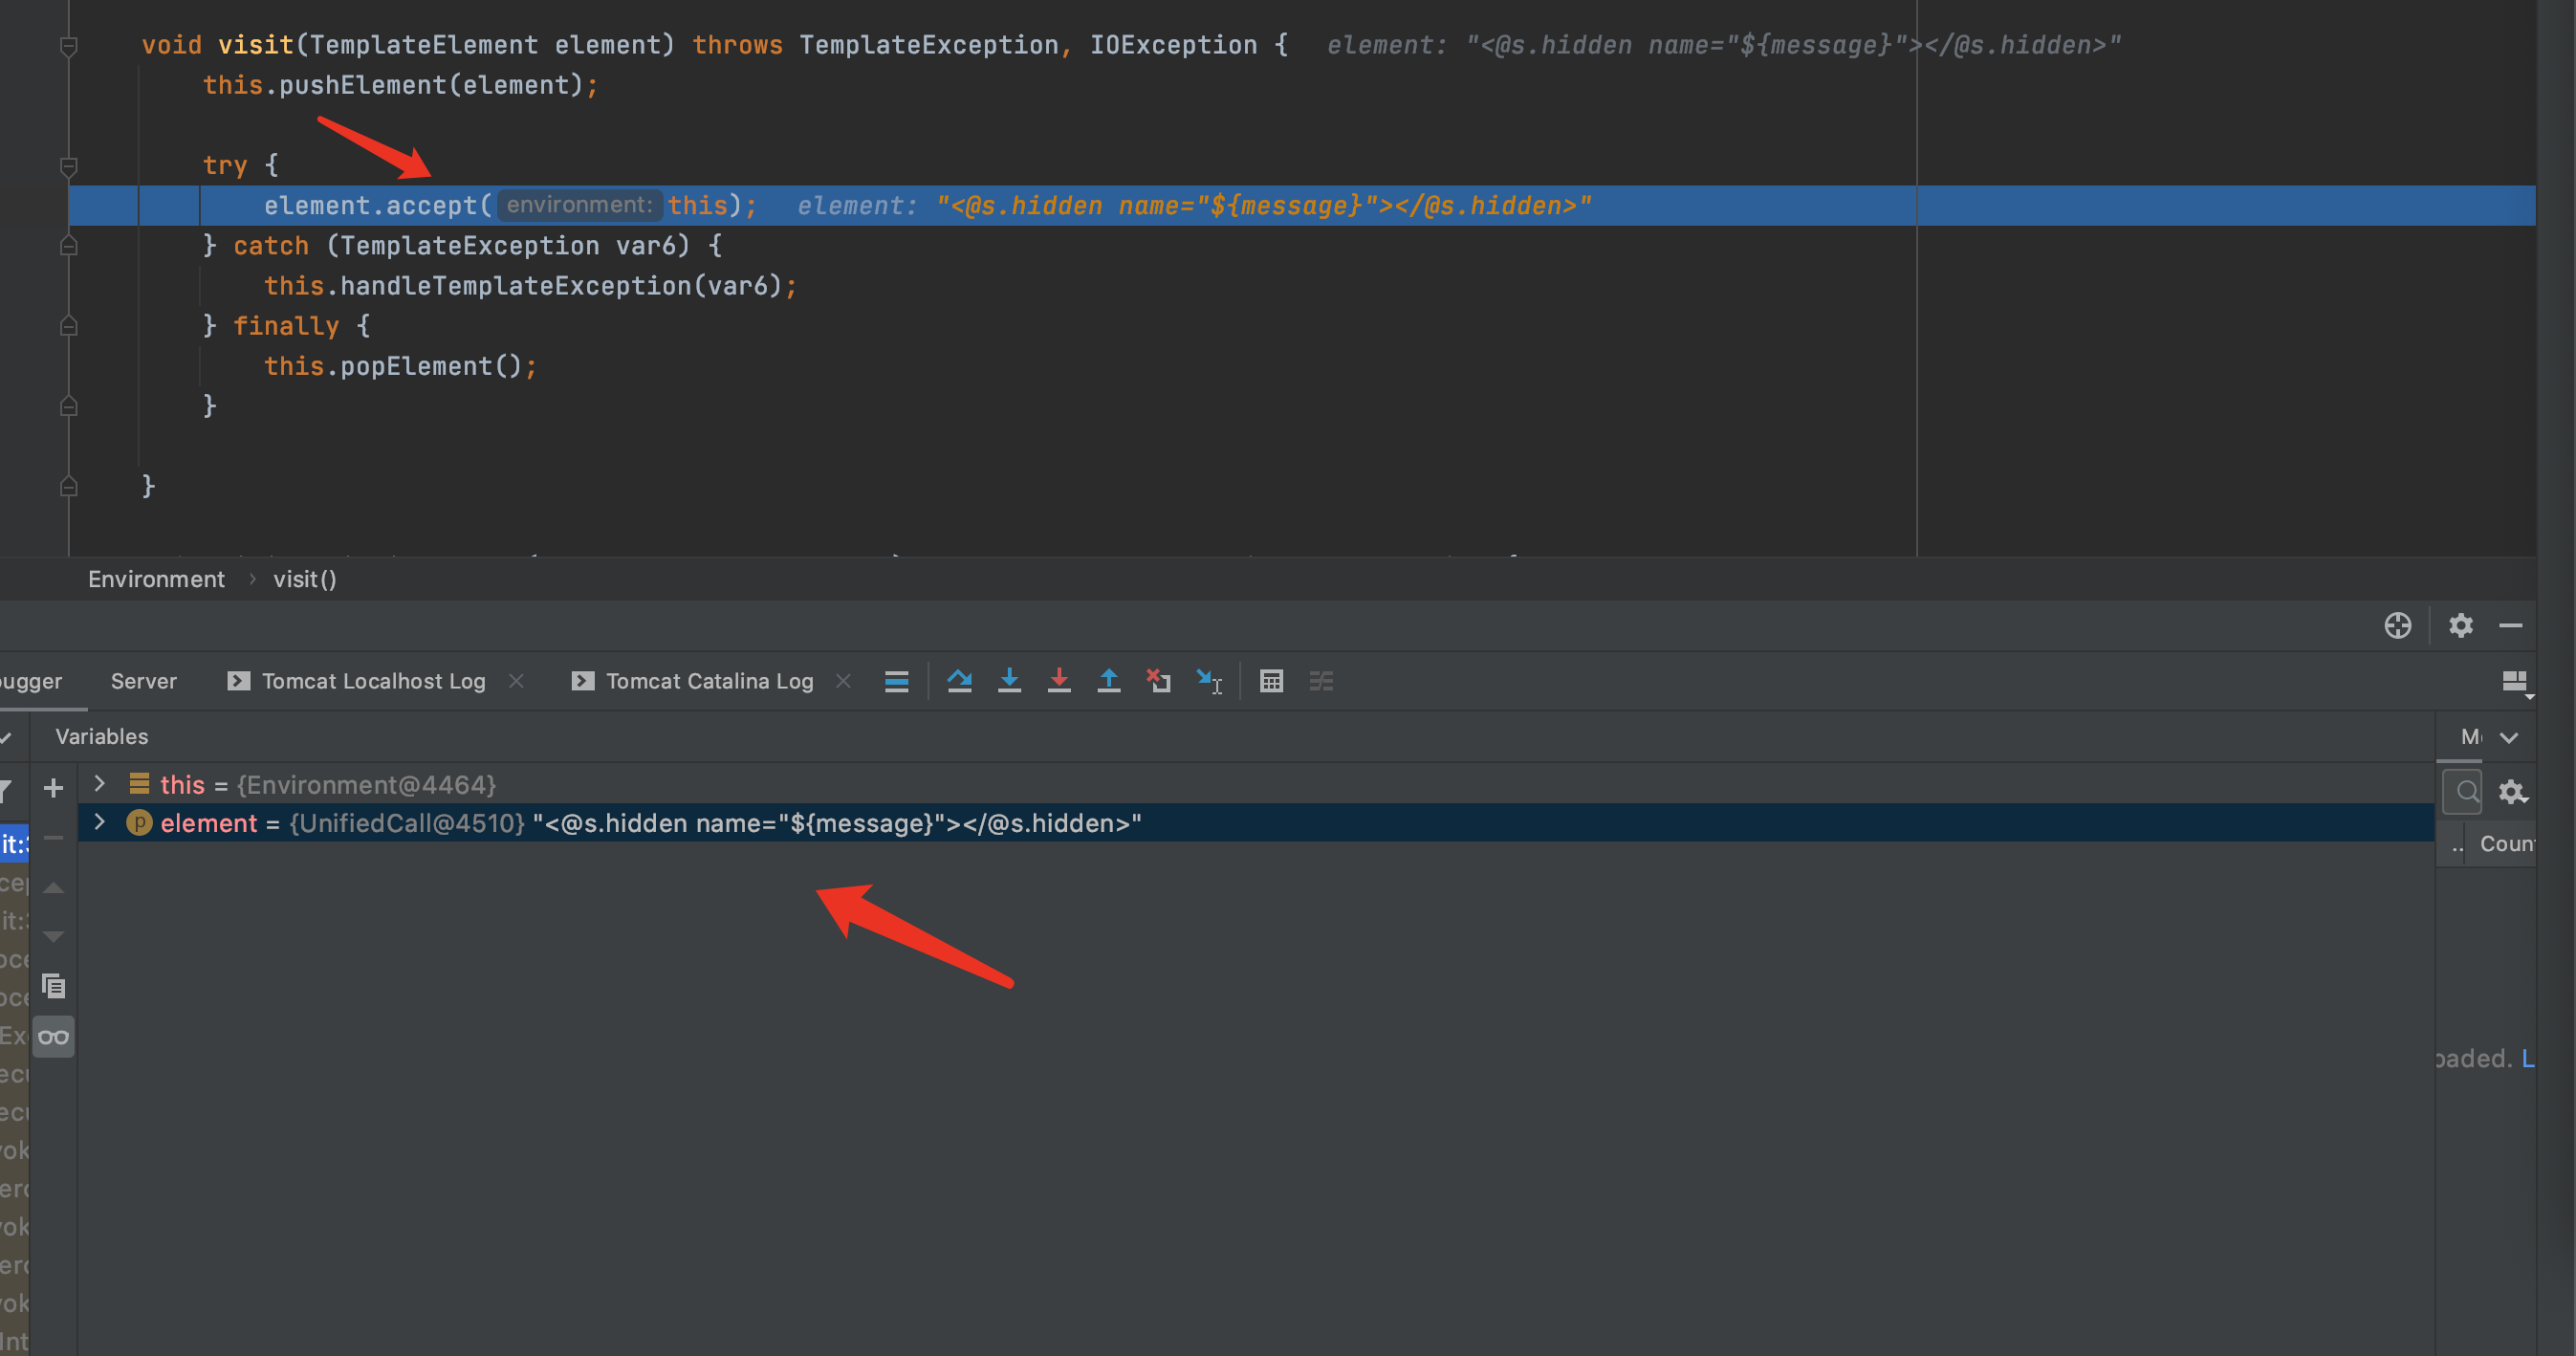This screenshot has width=2576, height=1356.
Task: Click the Server tab in debugger panel
Action: [x=144, y=680]
